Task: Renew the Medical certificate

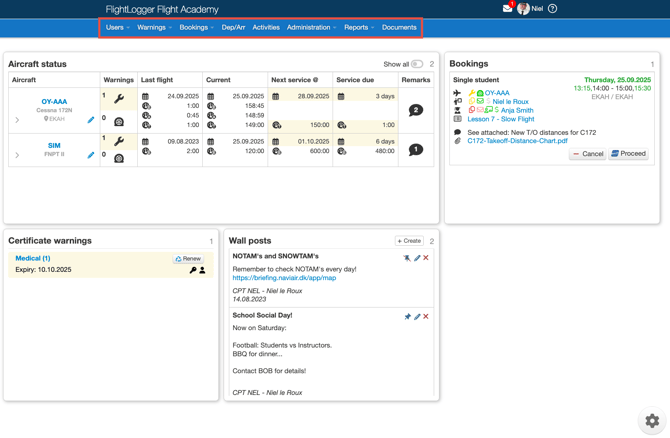Action: [x=188, y=259]
